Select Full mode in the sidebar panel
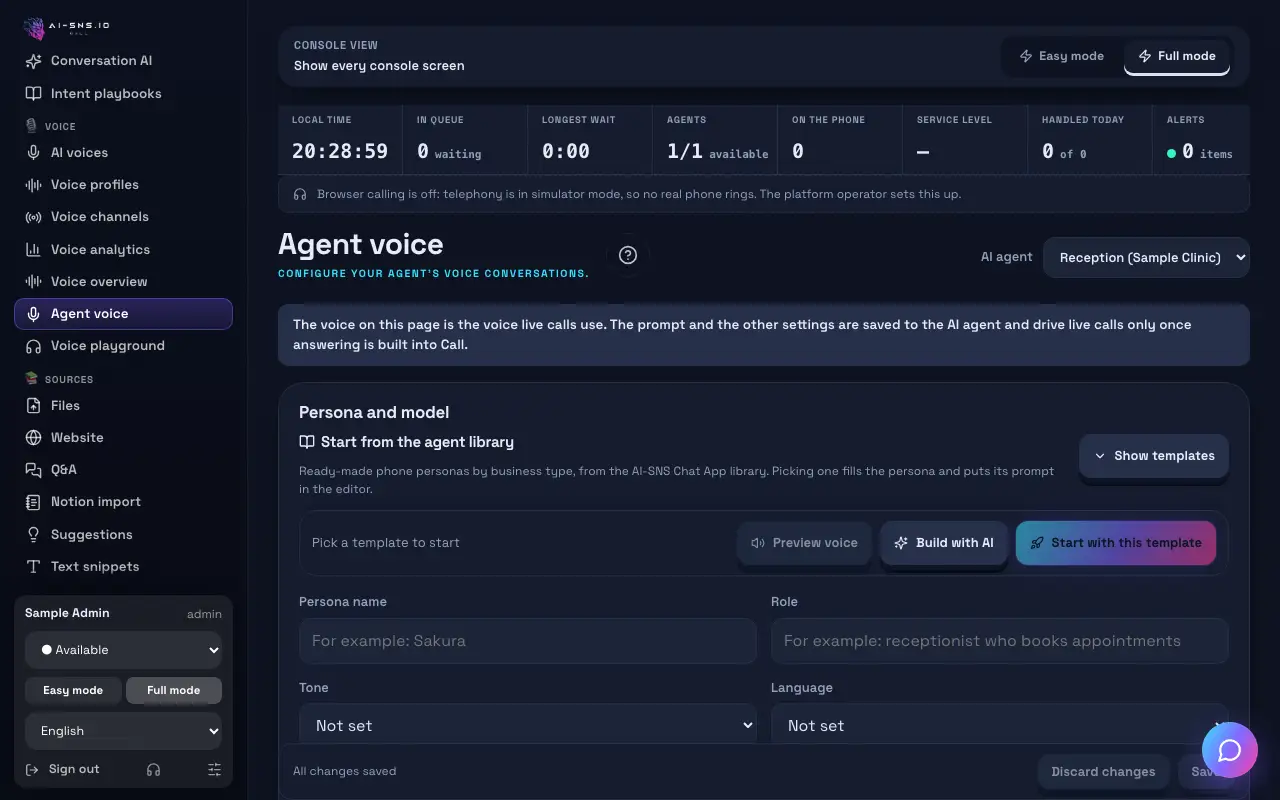Viewport: 1280px width, 800px height. pyautogui.click(x=174, y=690)
